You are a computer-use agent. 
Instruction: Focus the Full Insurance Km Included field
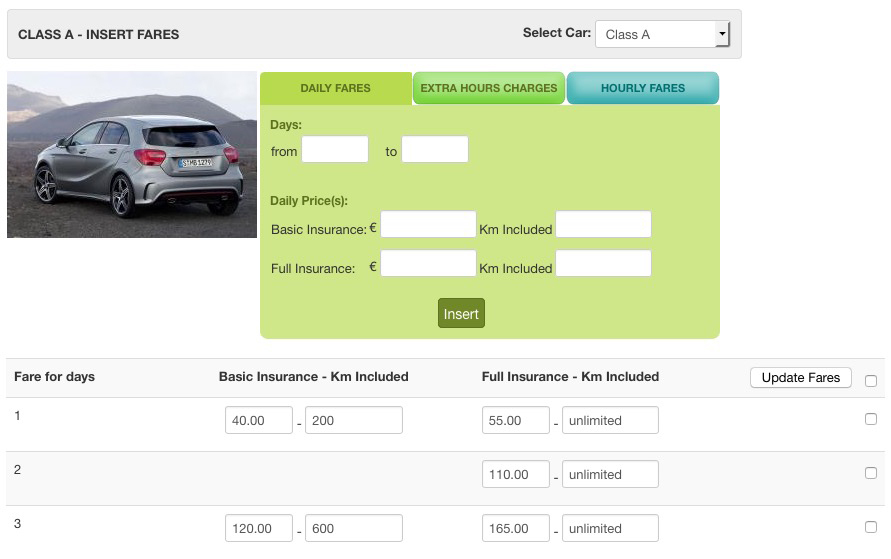coord(603,263)
